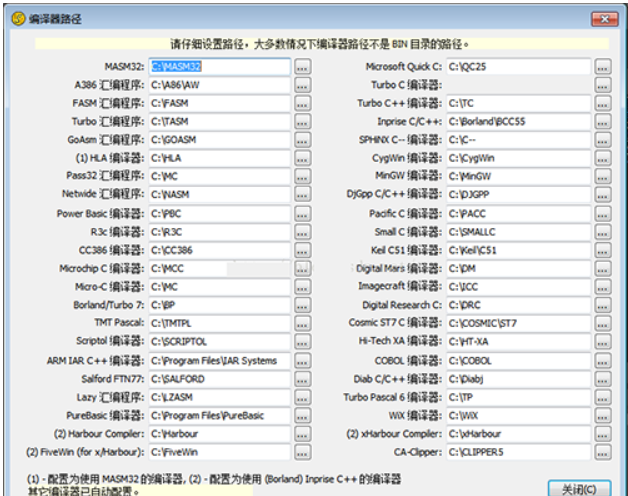Browse for Cosmic ST7 C compiler path
This screenshot has height=496, width=628.
(603, 323)
